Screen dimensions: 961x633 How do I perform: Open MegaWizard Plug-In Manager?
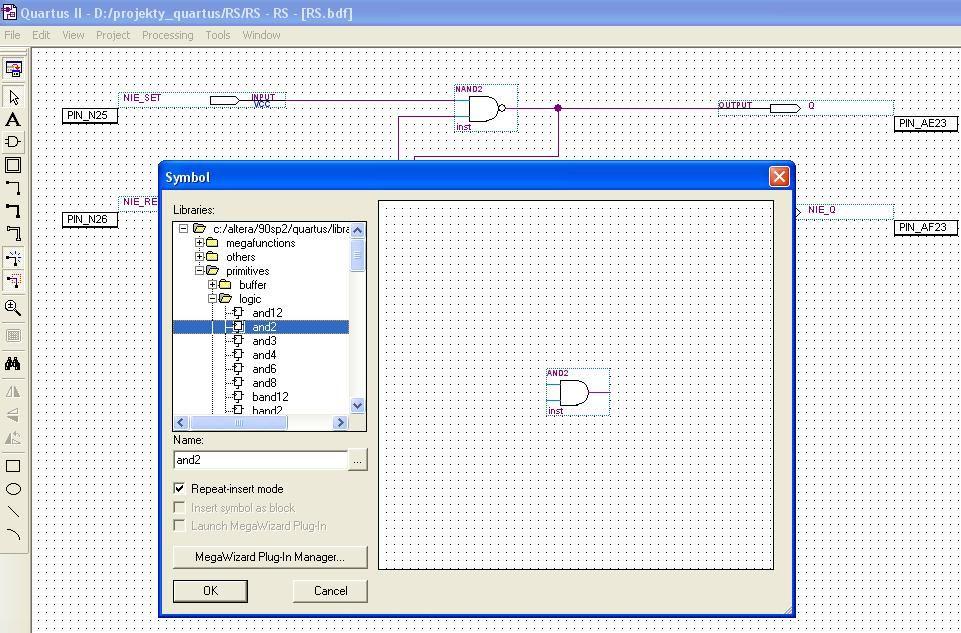(x=270, y=557)
